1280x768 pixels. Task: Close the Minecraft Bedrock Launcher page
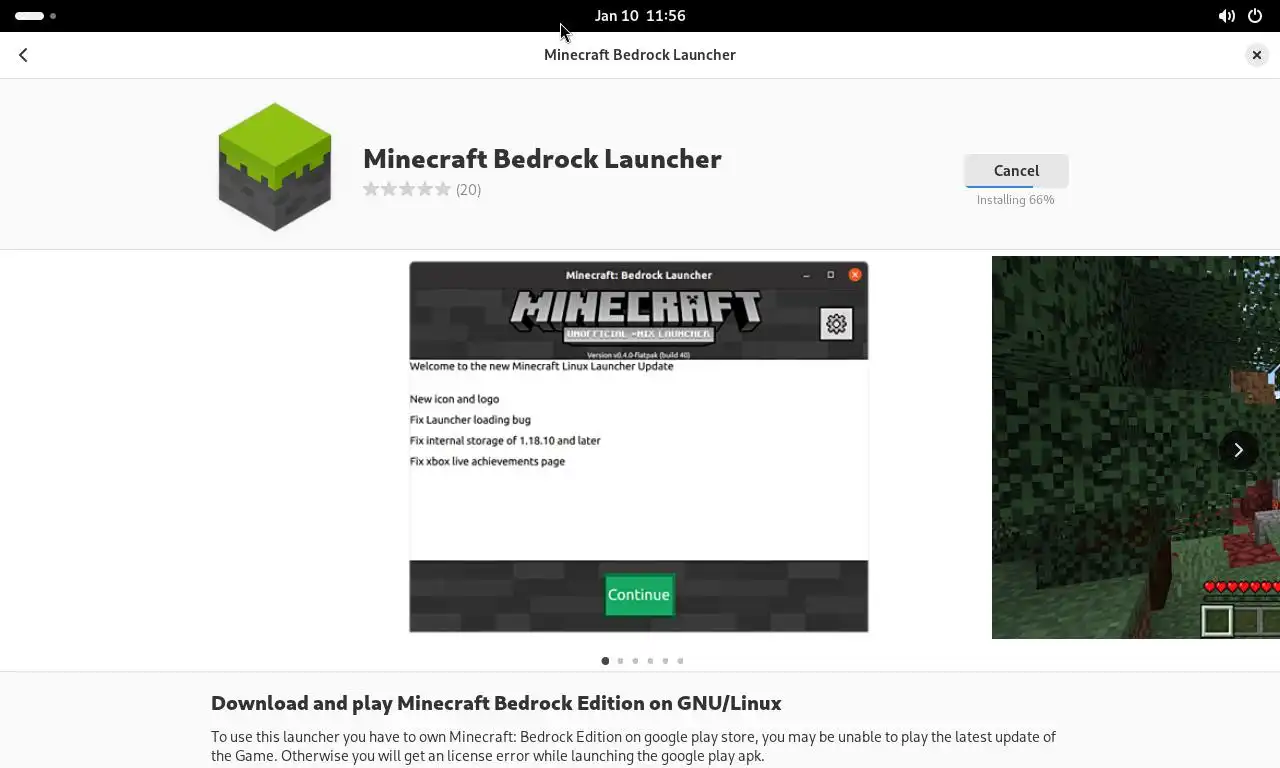tap(1257, 55)
